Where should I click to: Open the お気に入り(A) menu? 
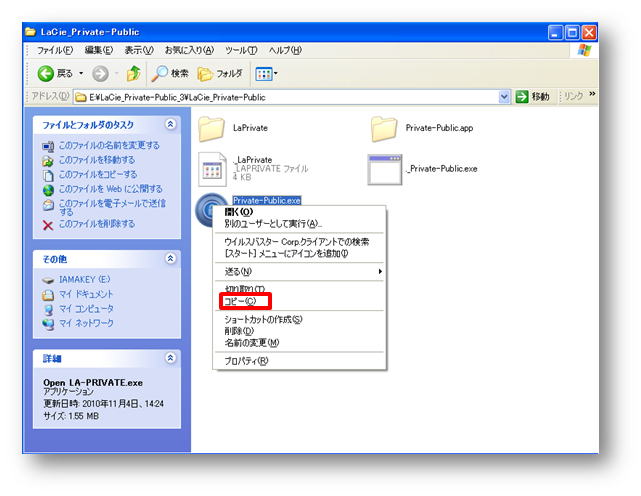[189, 50]
